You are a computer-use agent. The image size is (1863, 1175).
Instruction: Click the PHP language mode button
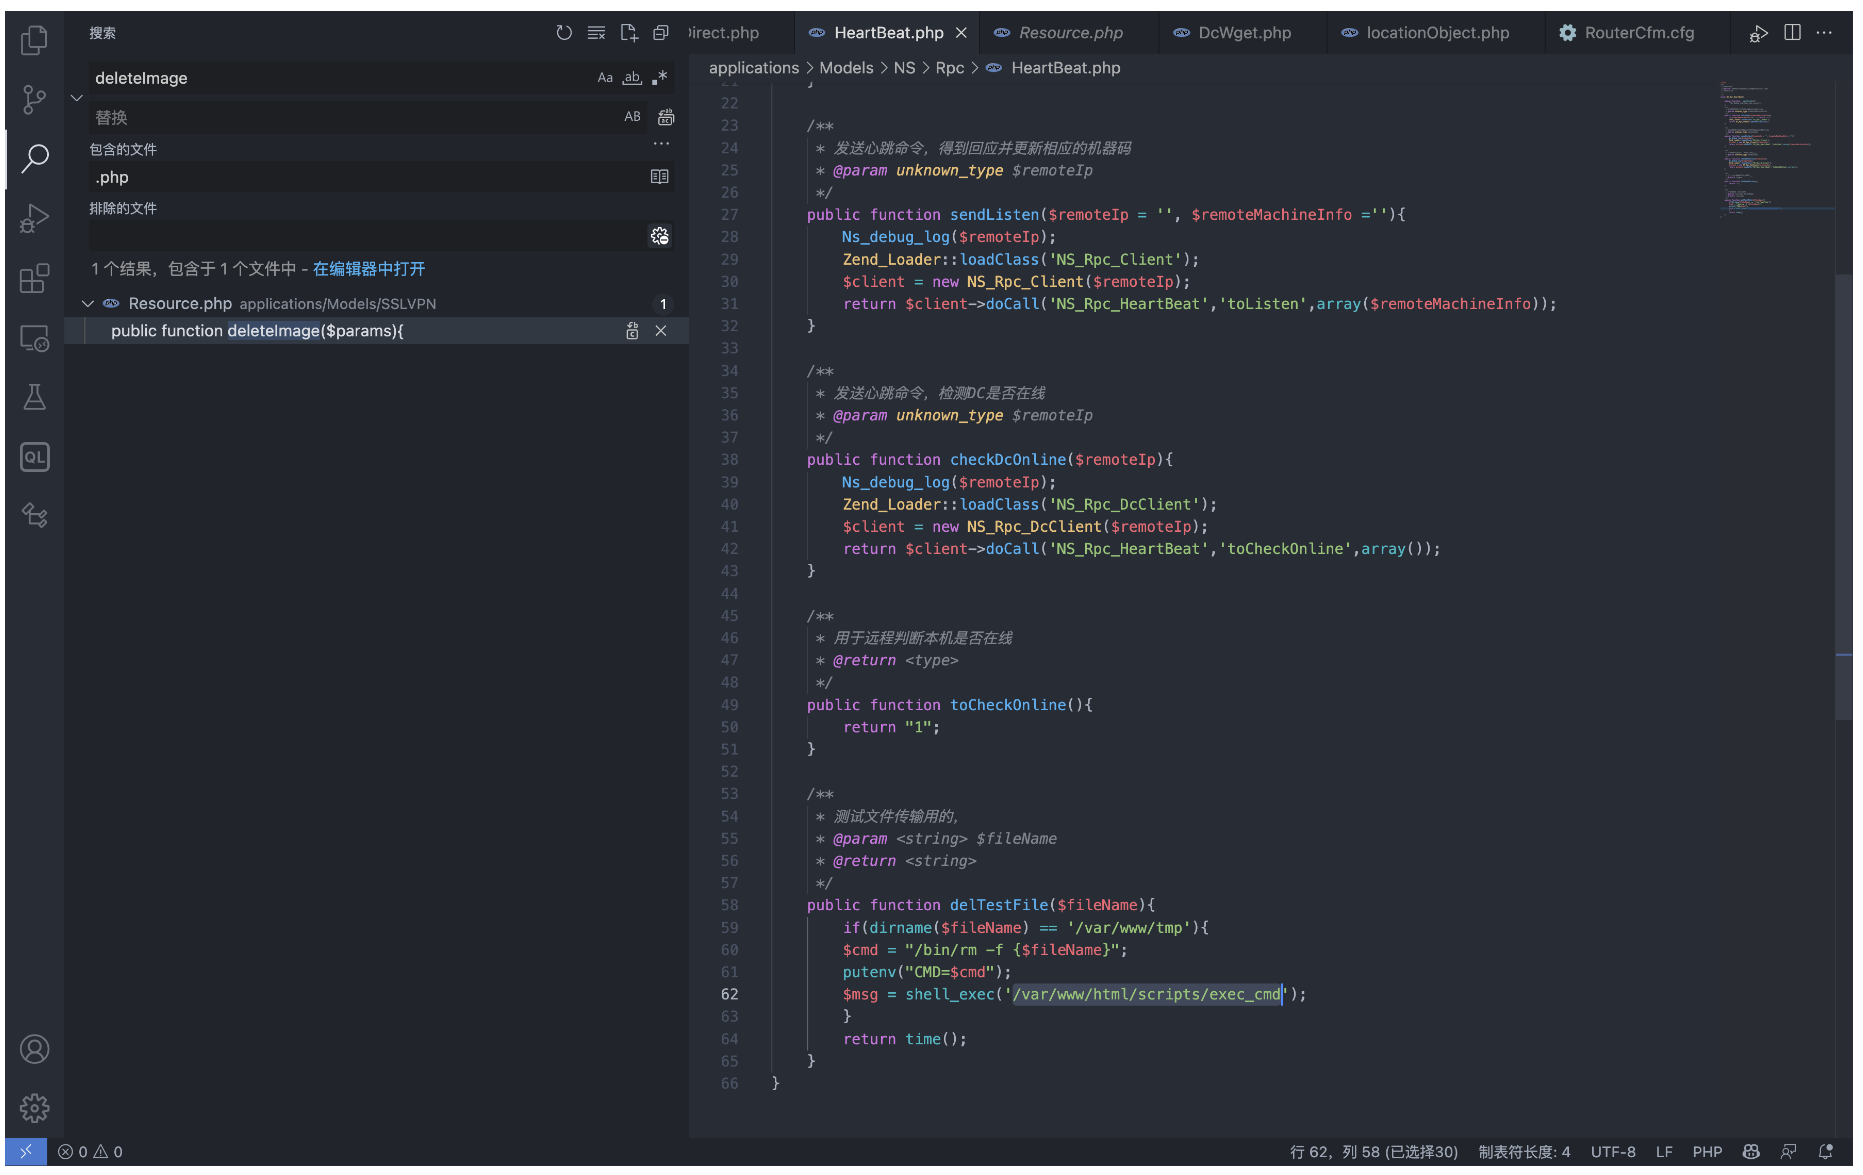(x=1706, y=1152)
